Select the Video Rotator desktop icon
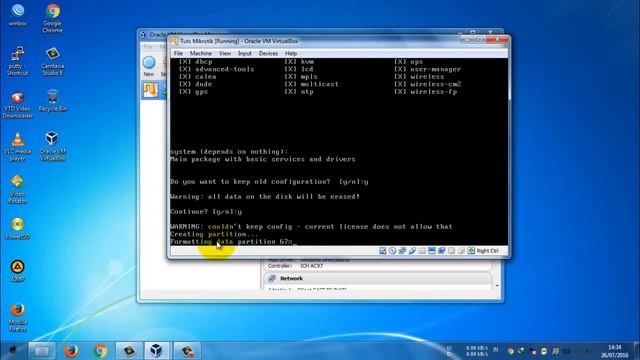Screen dimensions: 640x360 click(x=18, y=189)
